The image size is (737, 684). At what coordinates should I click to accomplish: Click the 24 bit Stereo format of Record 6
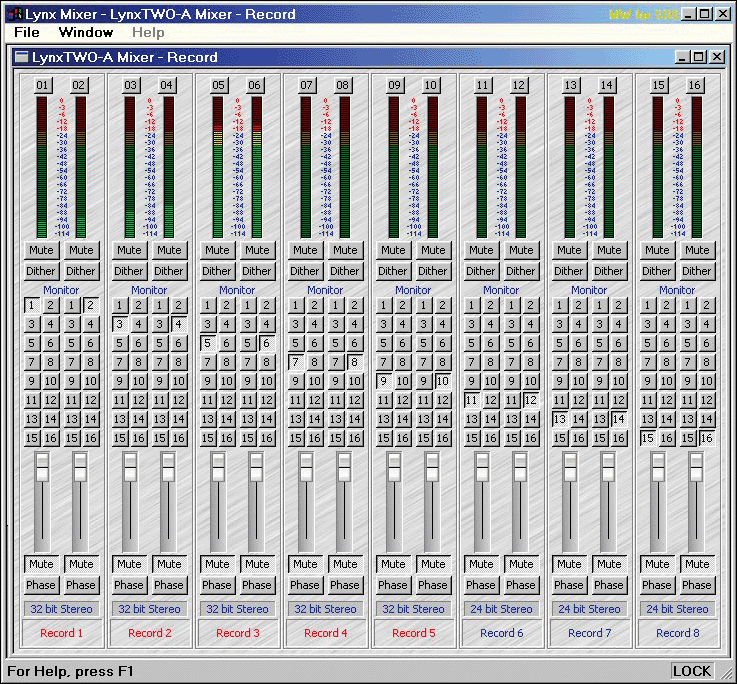pos(501,609)
